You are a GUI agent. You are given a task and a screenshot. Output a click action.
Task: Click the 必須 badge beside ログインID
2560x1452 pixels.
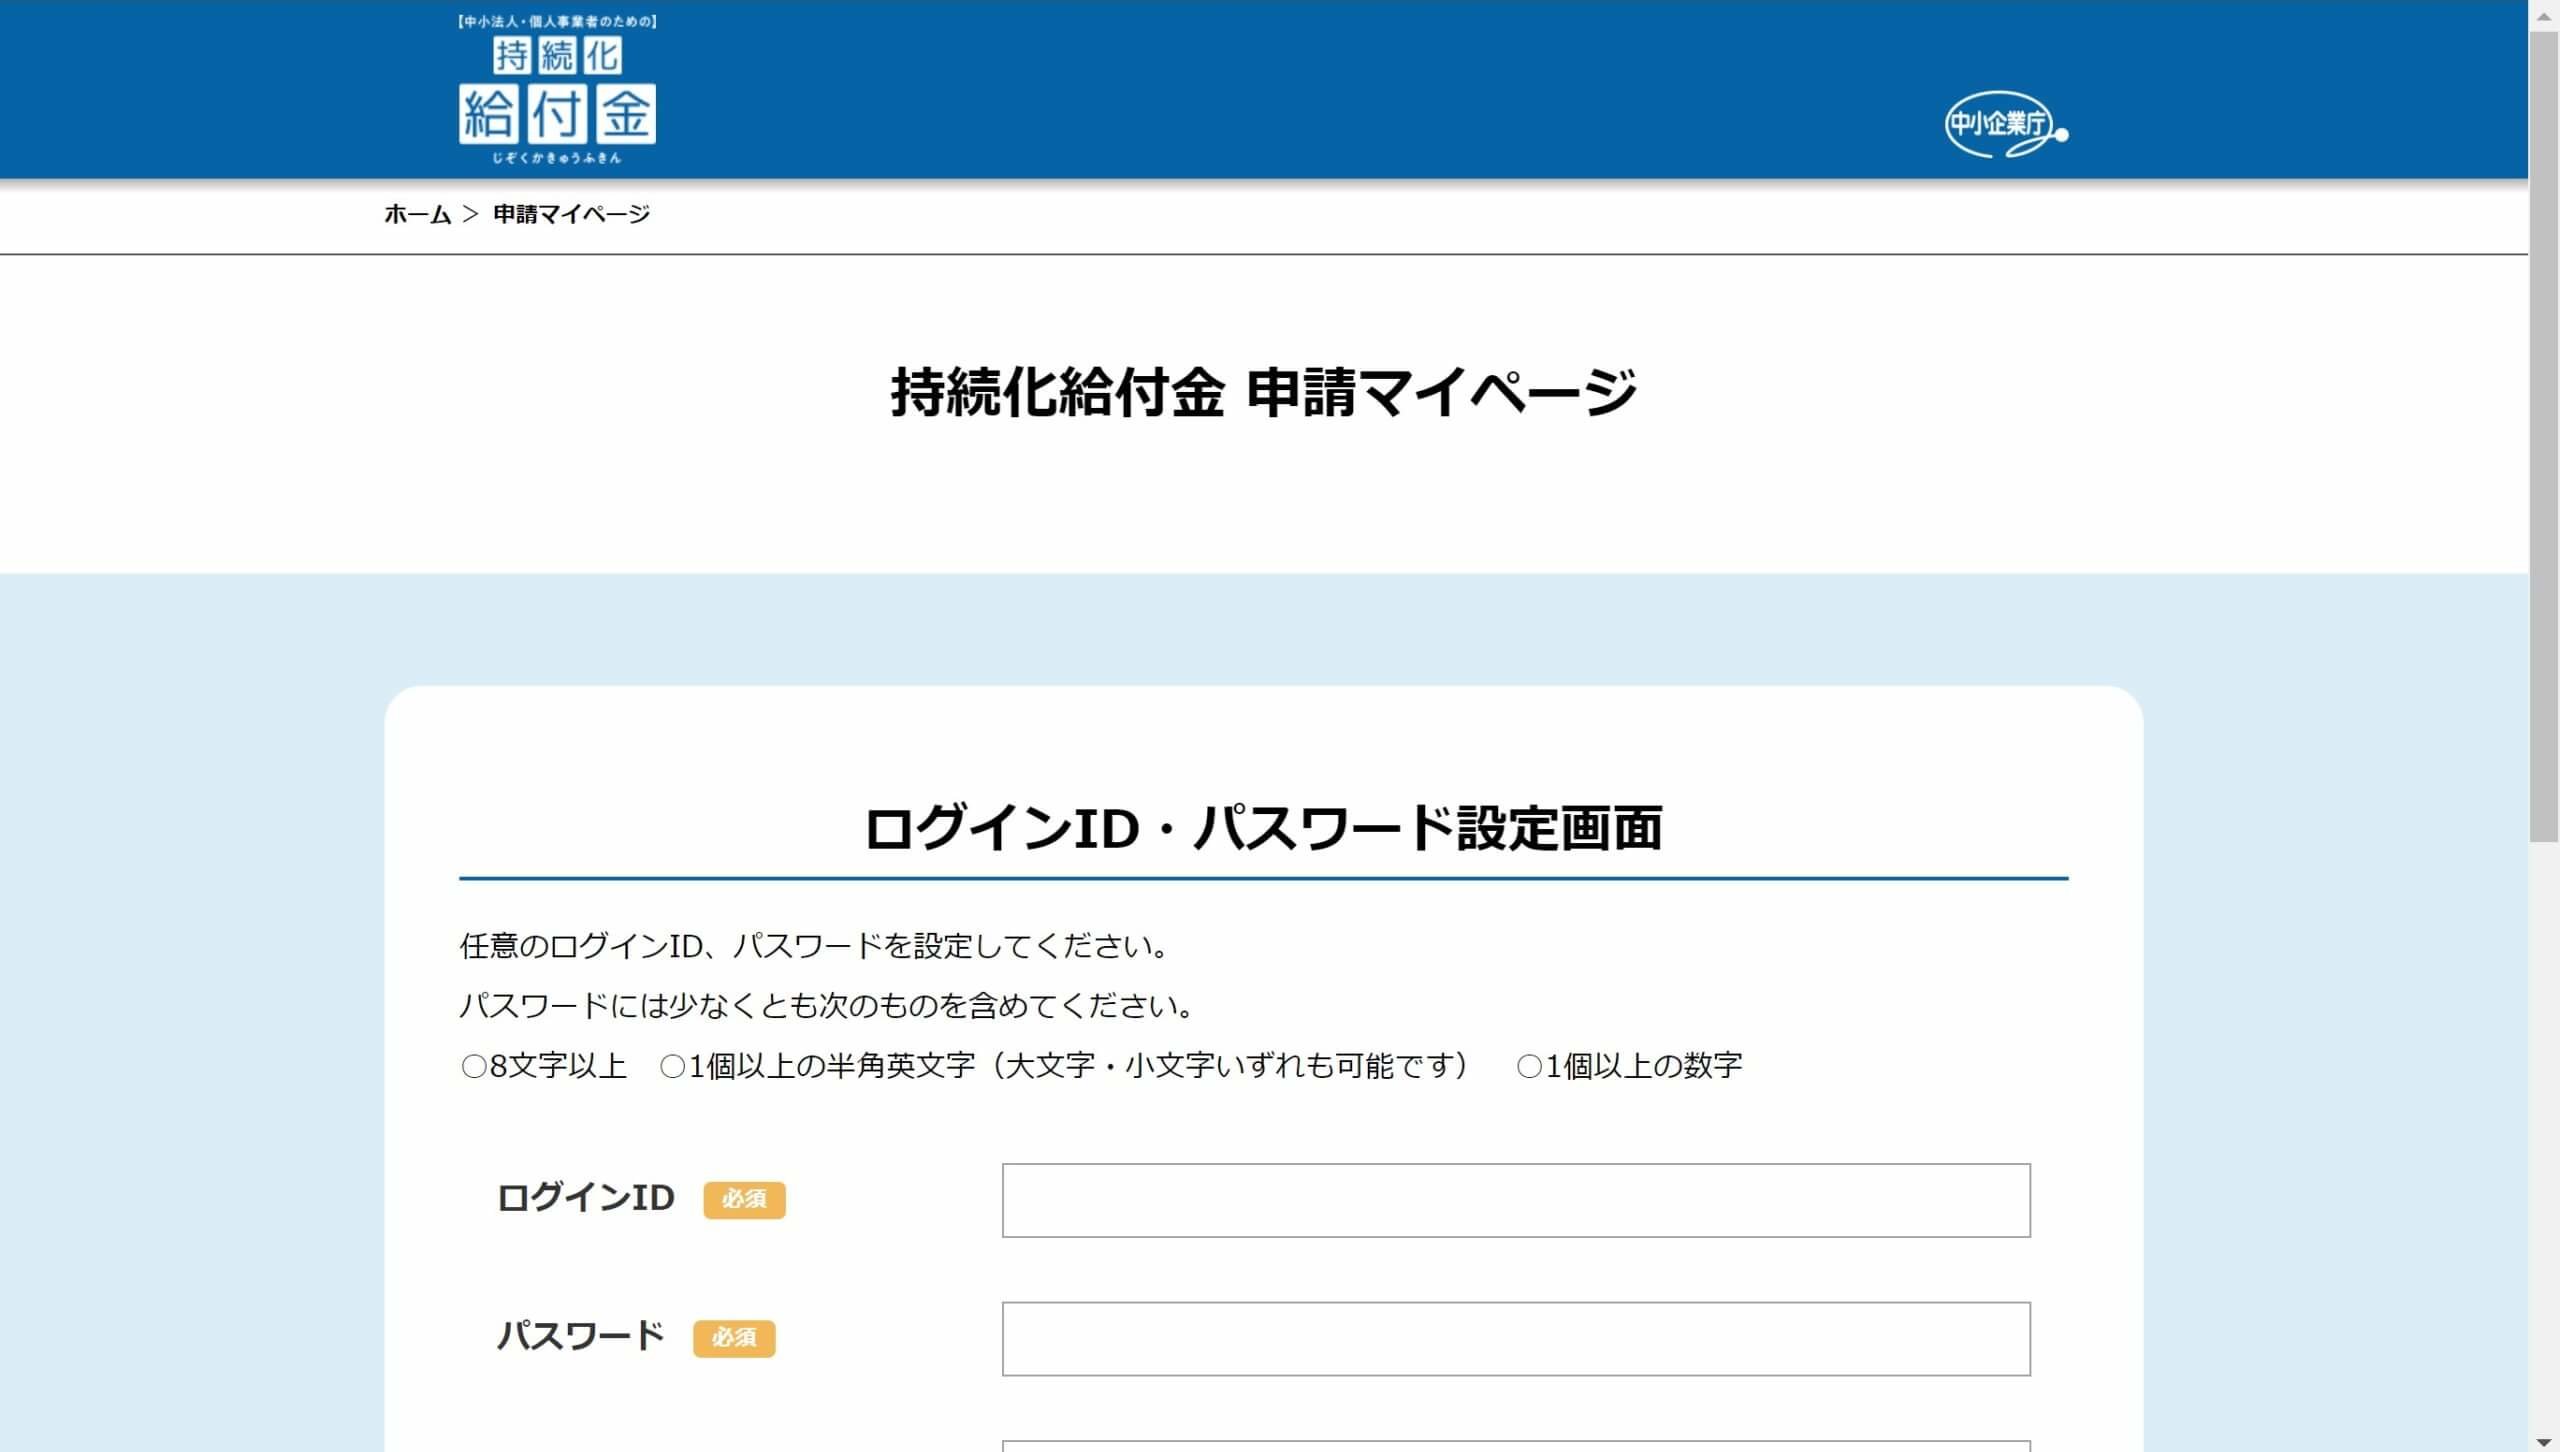[744, 1199]
